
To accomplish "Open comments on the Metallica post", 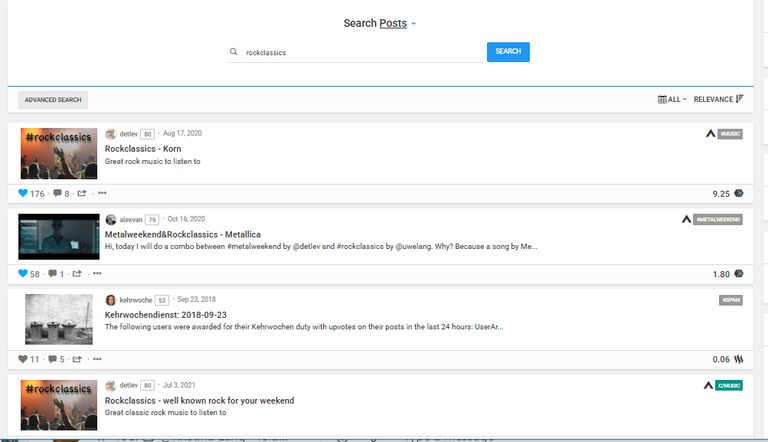I will coord(52,273).
